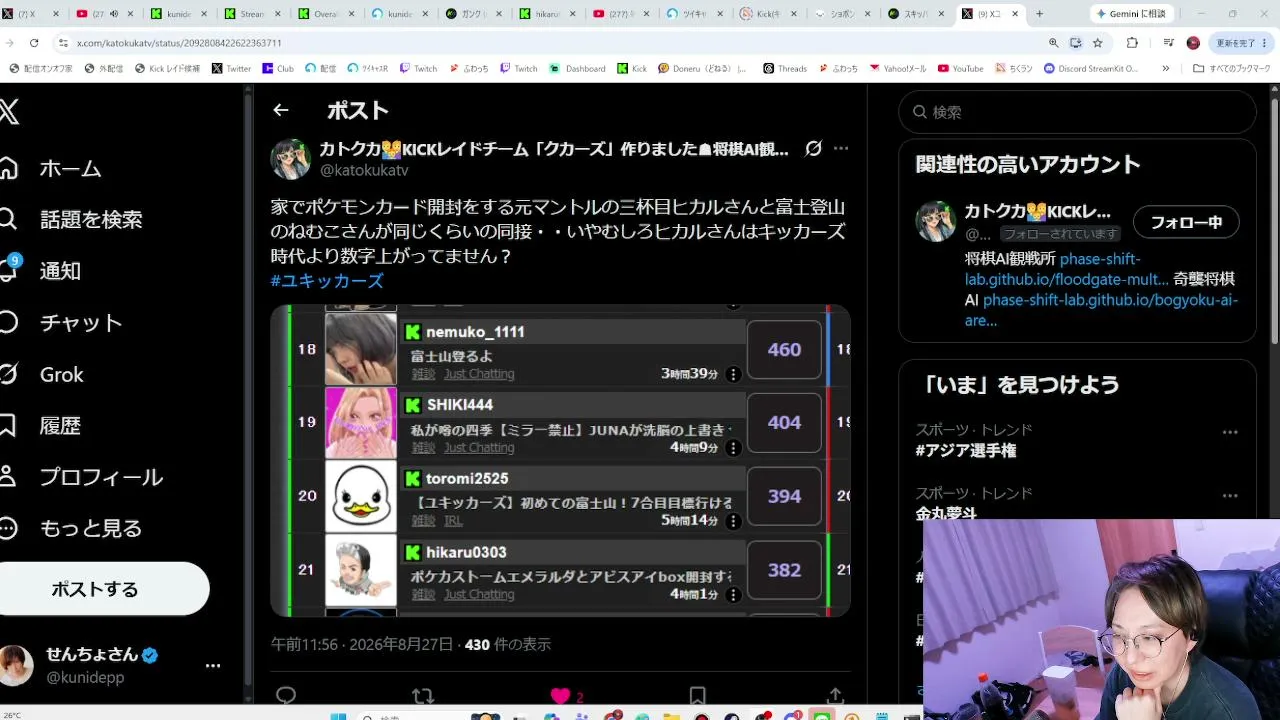Reply to the post with the comment icon
Screen dimensions: 1280x720
click(x=286, y=696)
